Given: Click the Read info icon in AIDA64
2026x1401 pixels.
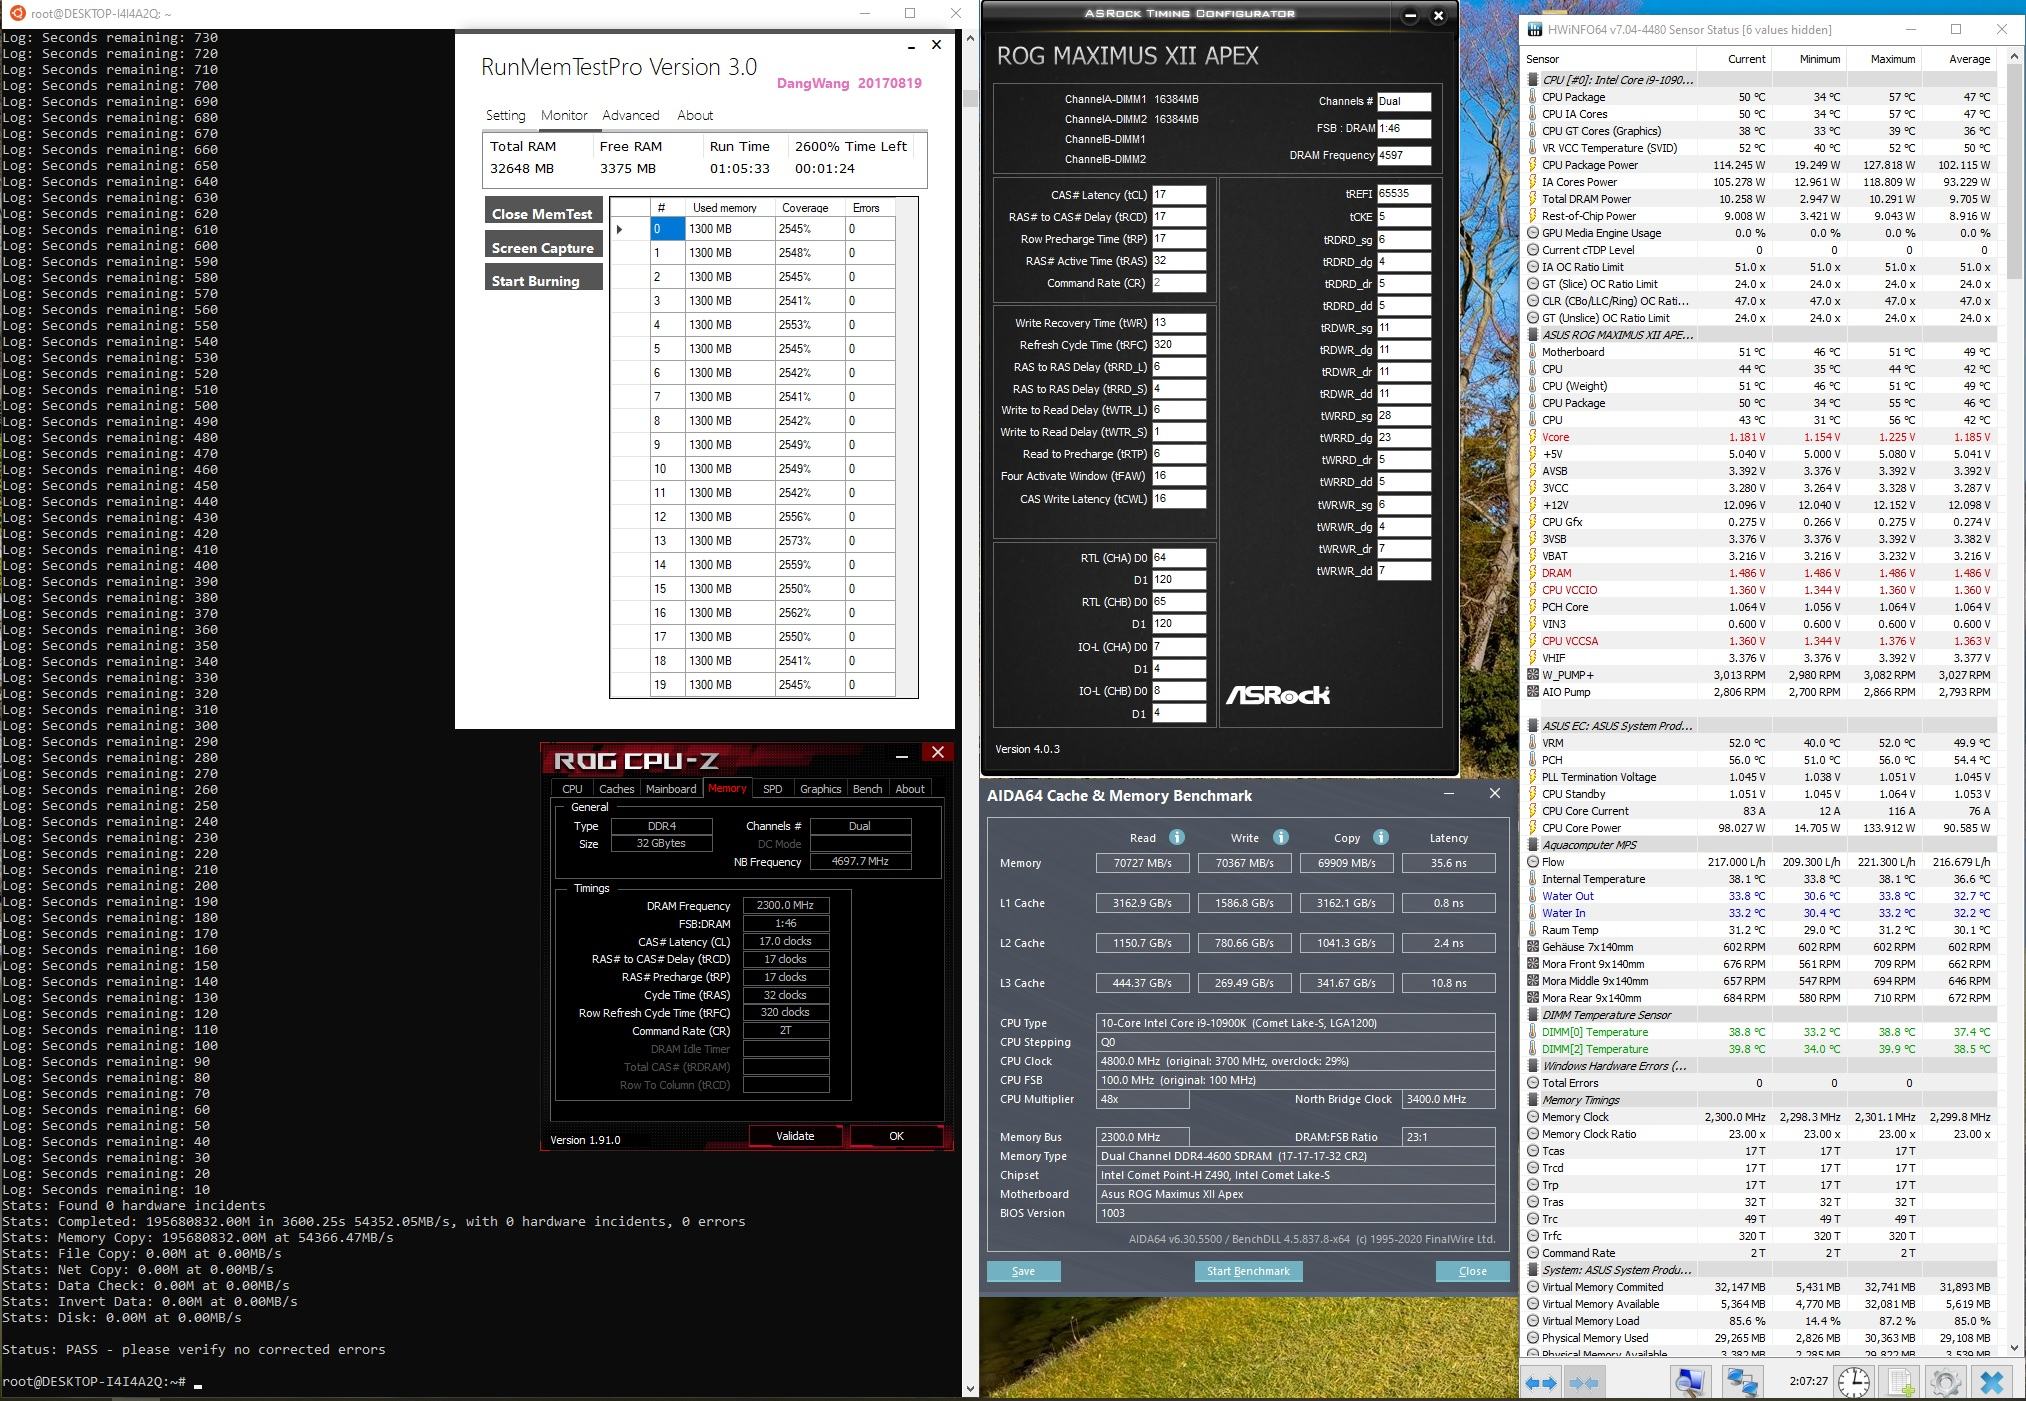Looking at the screenshot, I should click(x=1177, y=837).
